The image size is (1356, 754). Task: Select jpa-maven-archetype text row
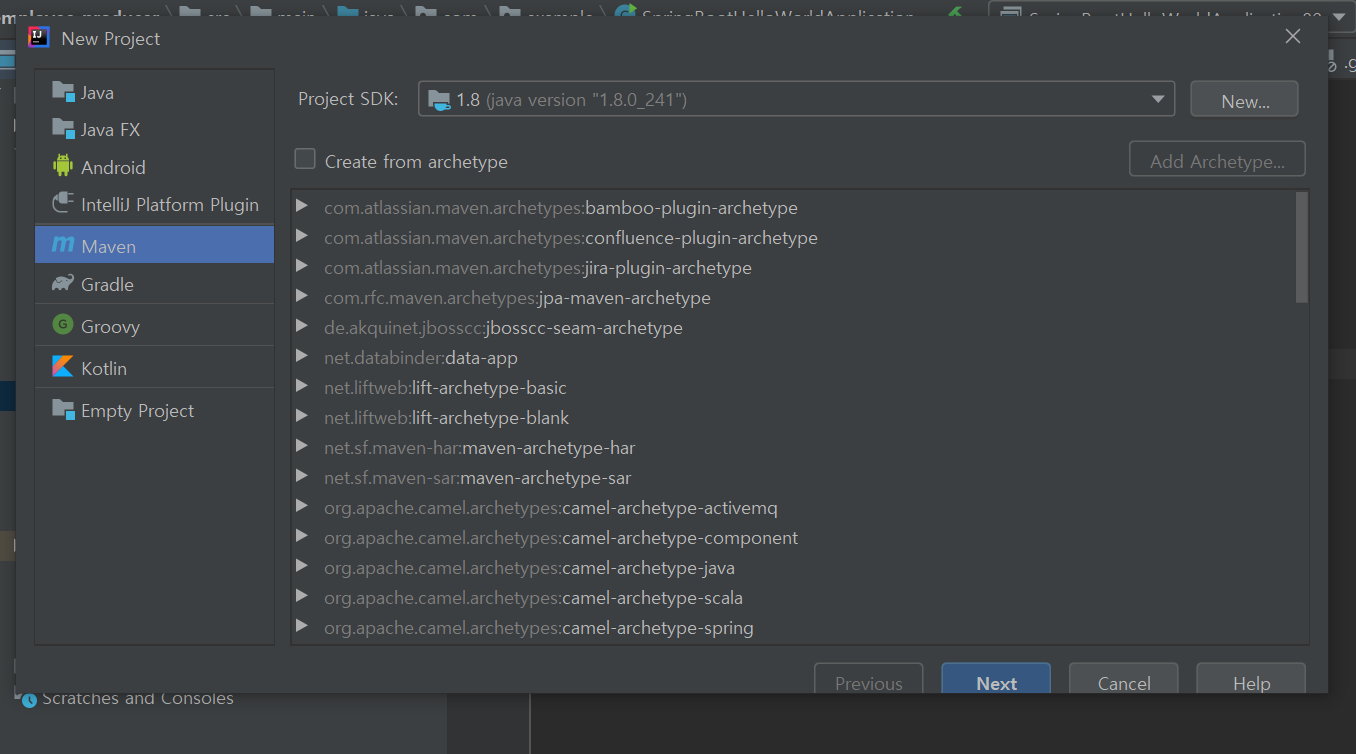point(517,298)
